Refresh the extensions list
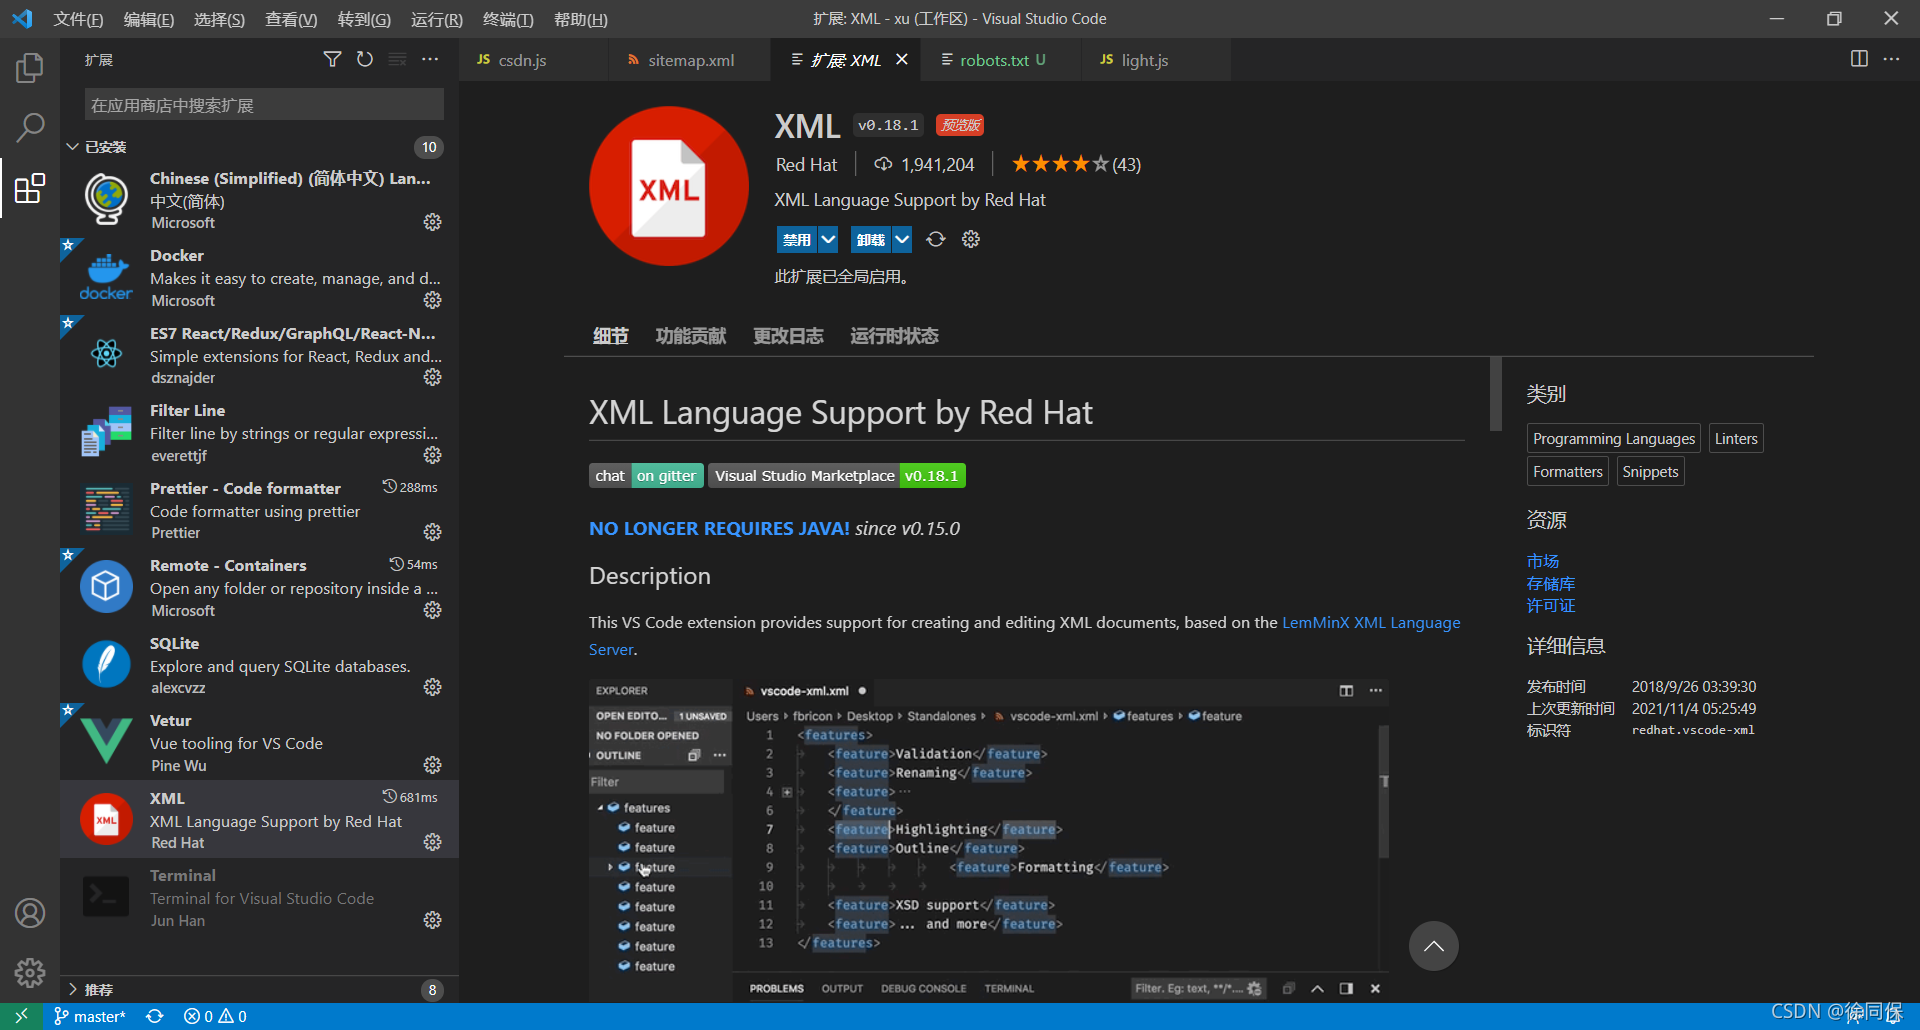 [x=364, y=59]
